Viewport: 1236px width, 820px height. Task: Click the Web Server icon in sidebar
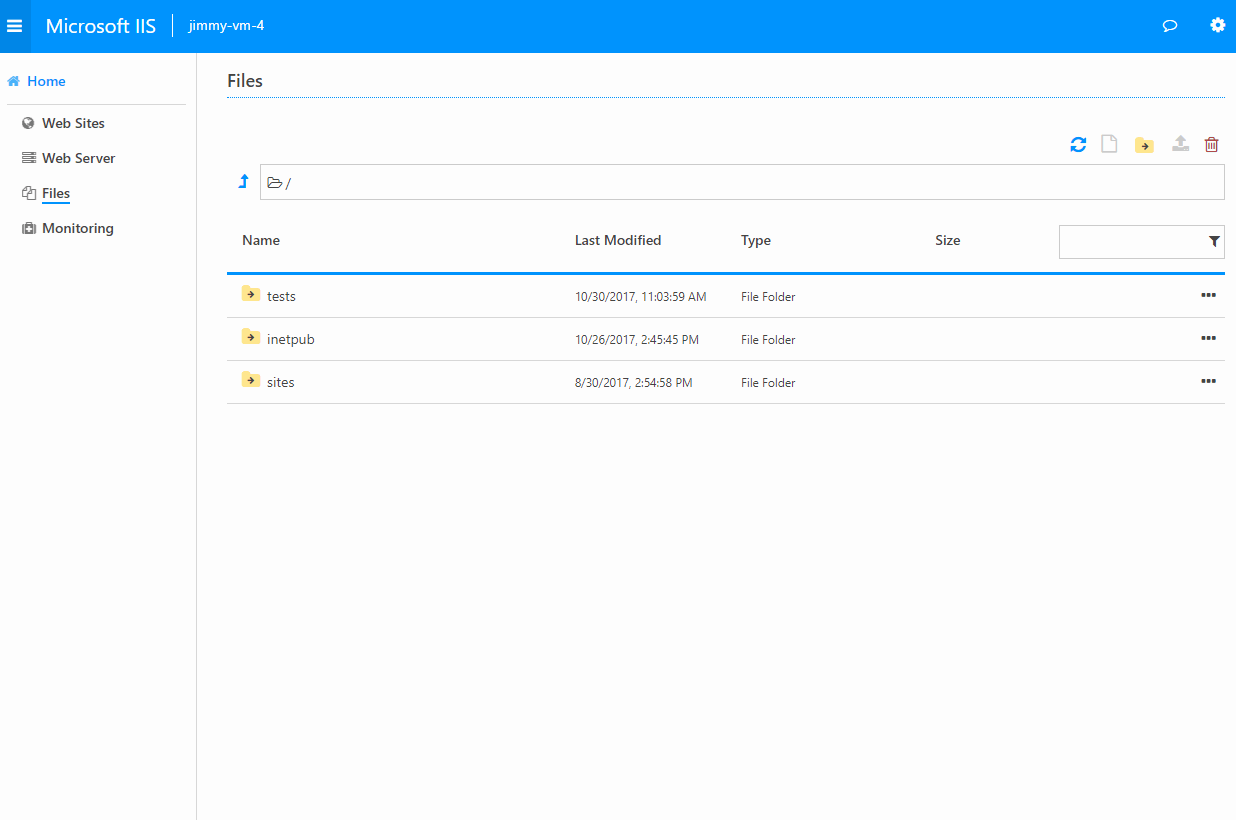pos(28,158)
